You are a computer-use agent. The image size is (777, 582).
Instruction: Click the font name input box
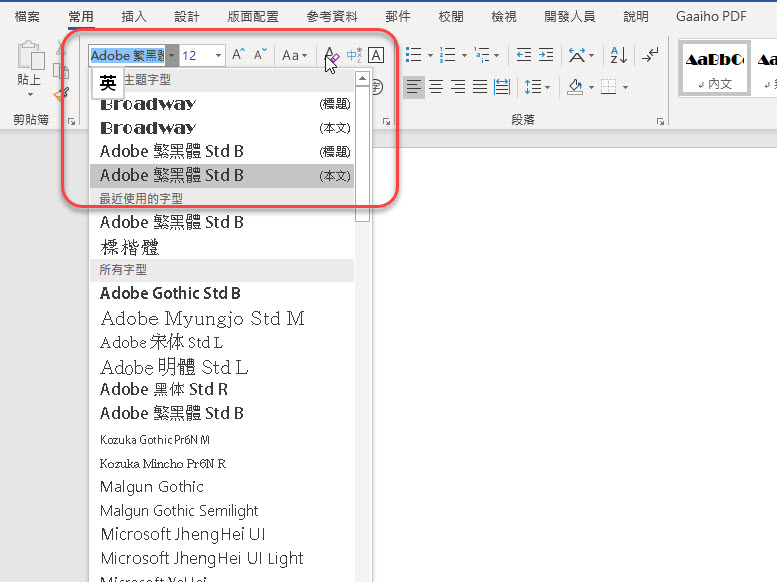pyautogui.click(x=127, y=56)
